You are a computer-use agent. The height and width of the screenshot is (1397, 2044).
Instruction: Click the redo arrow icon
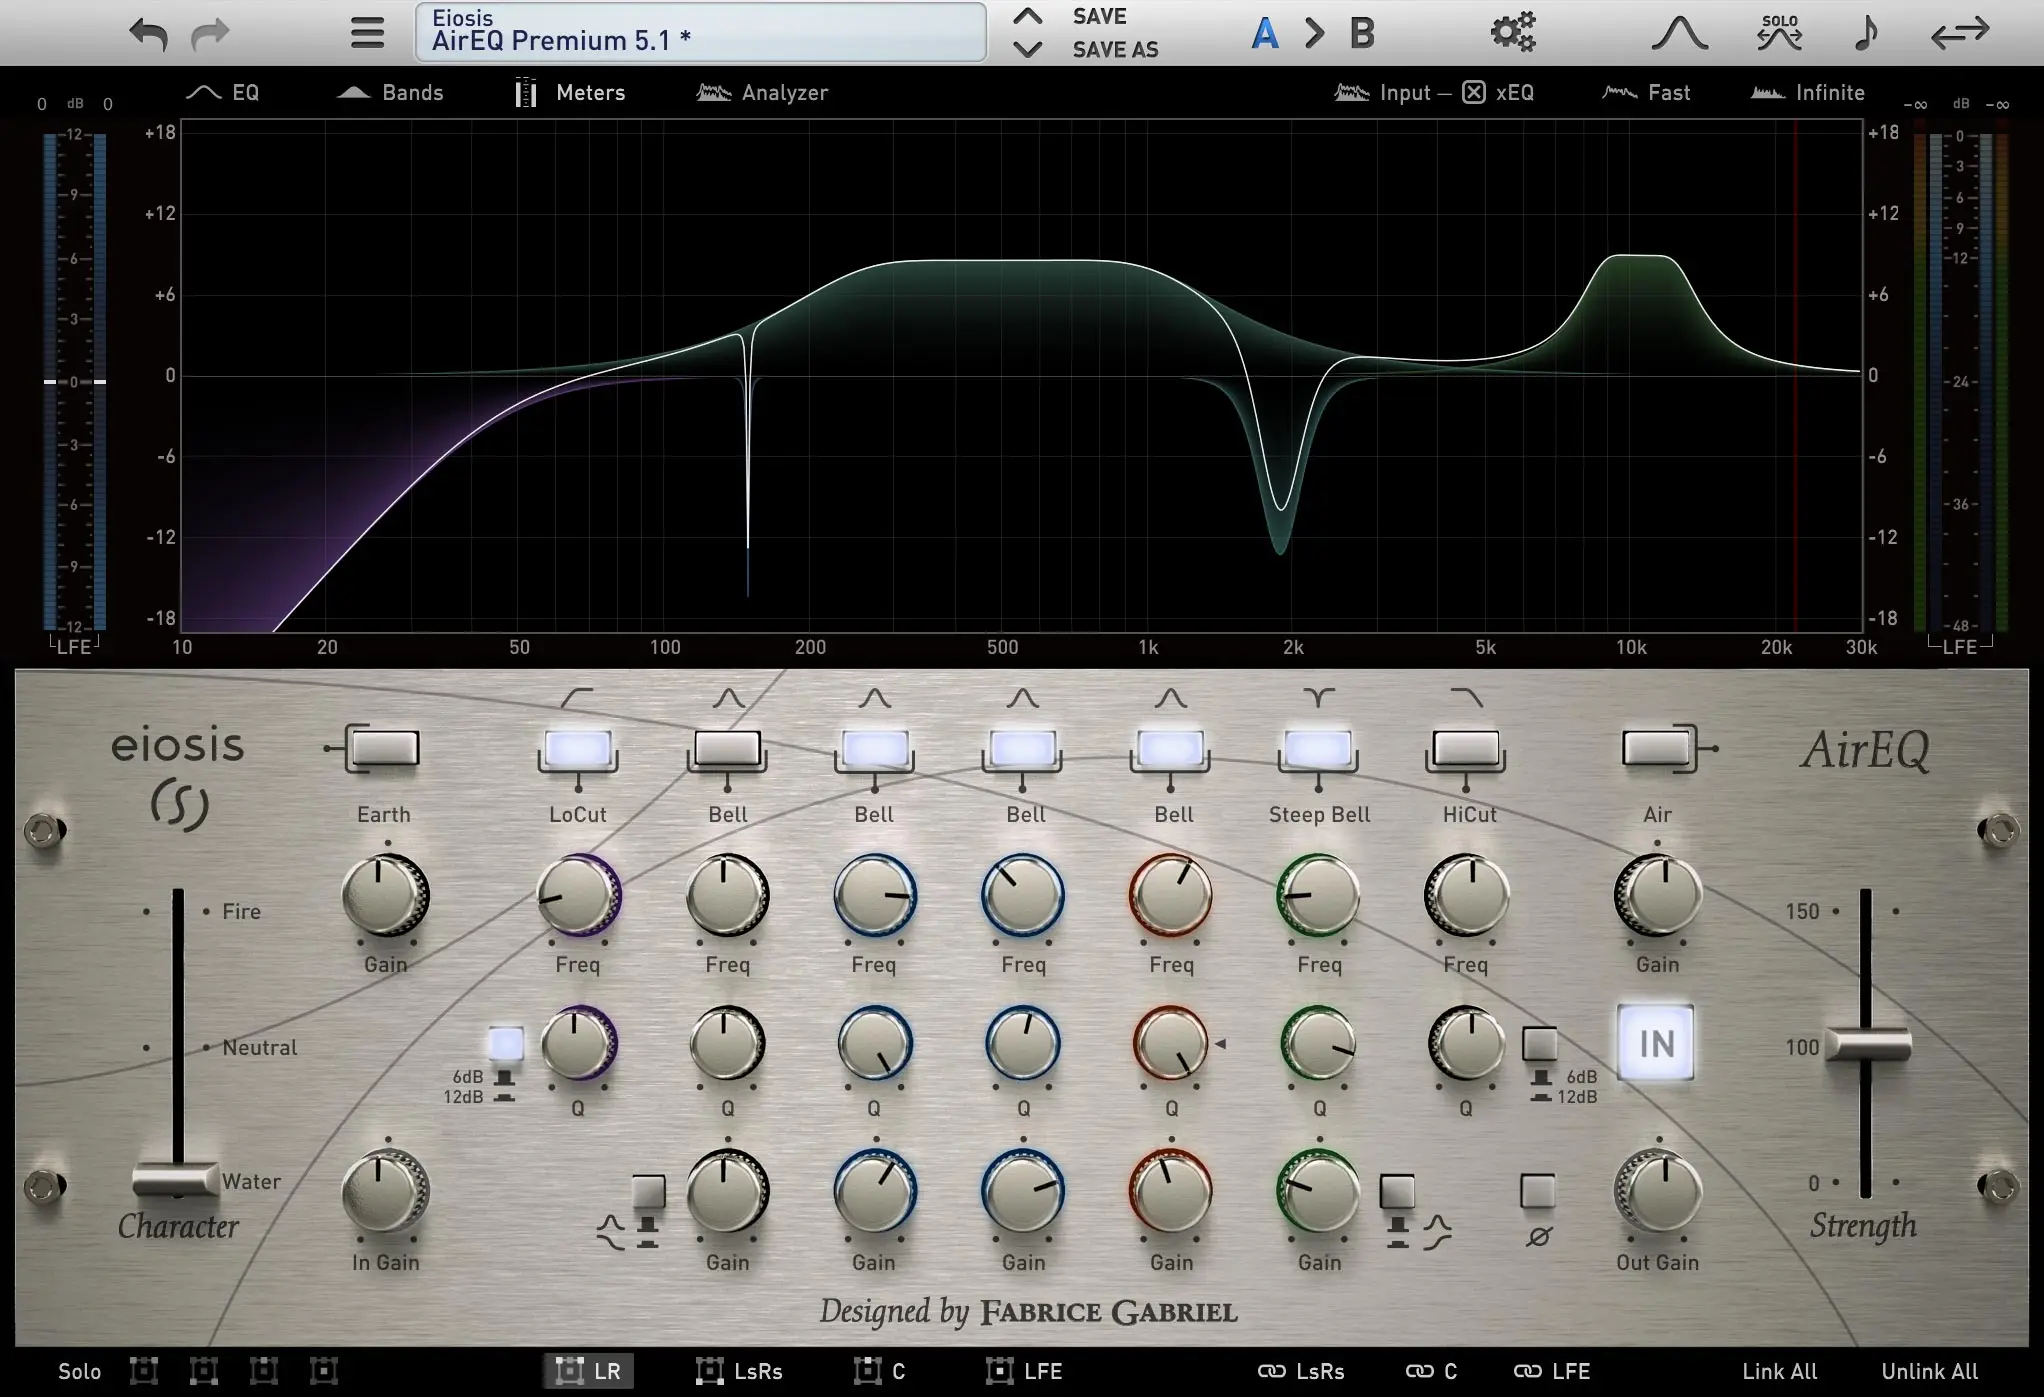[210, 34]
